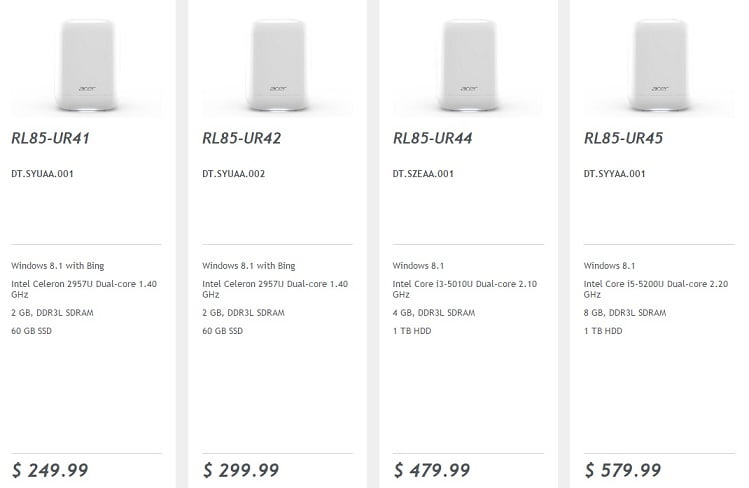Open the RL85-UR41 model title

pos(51,139)
